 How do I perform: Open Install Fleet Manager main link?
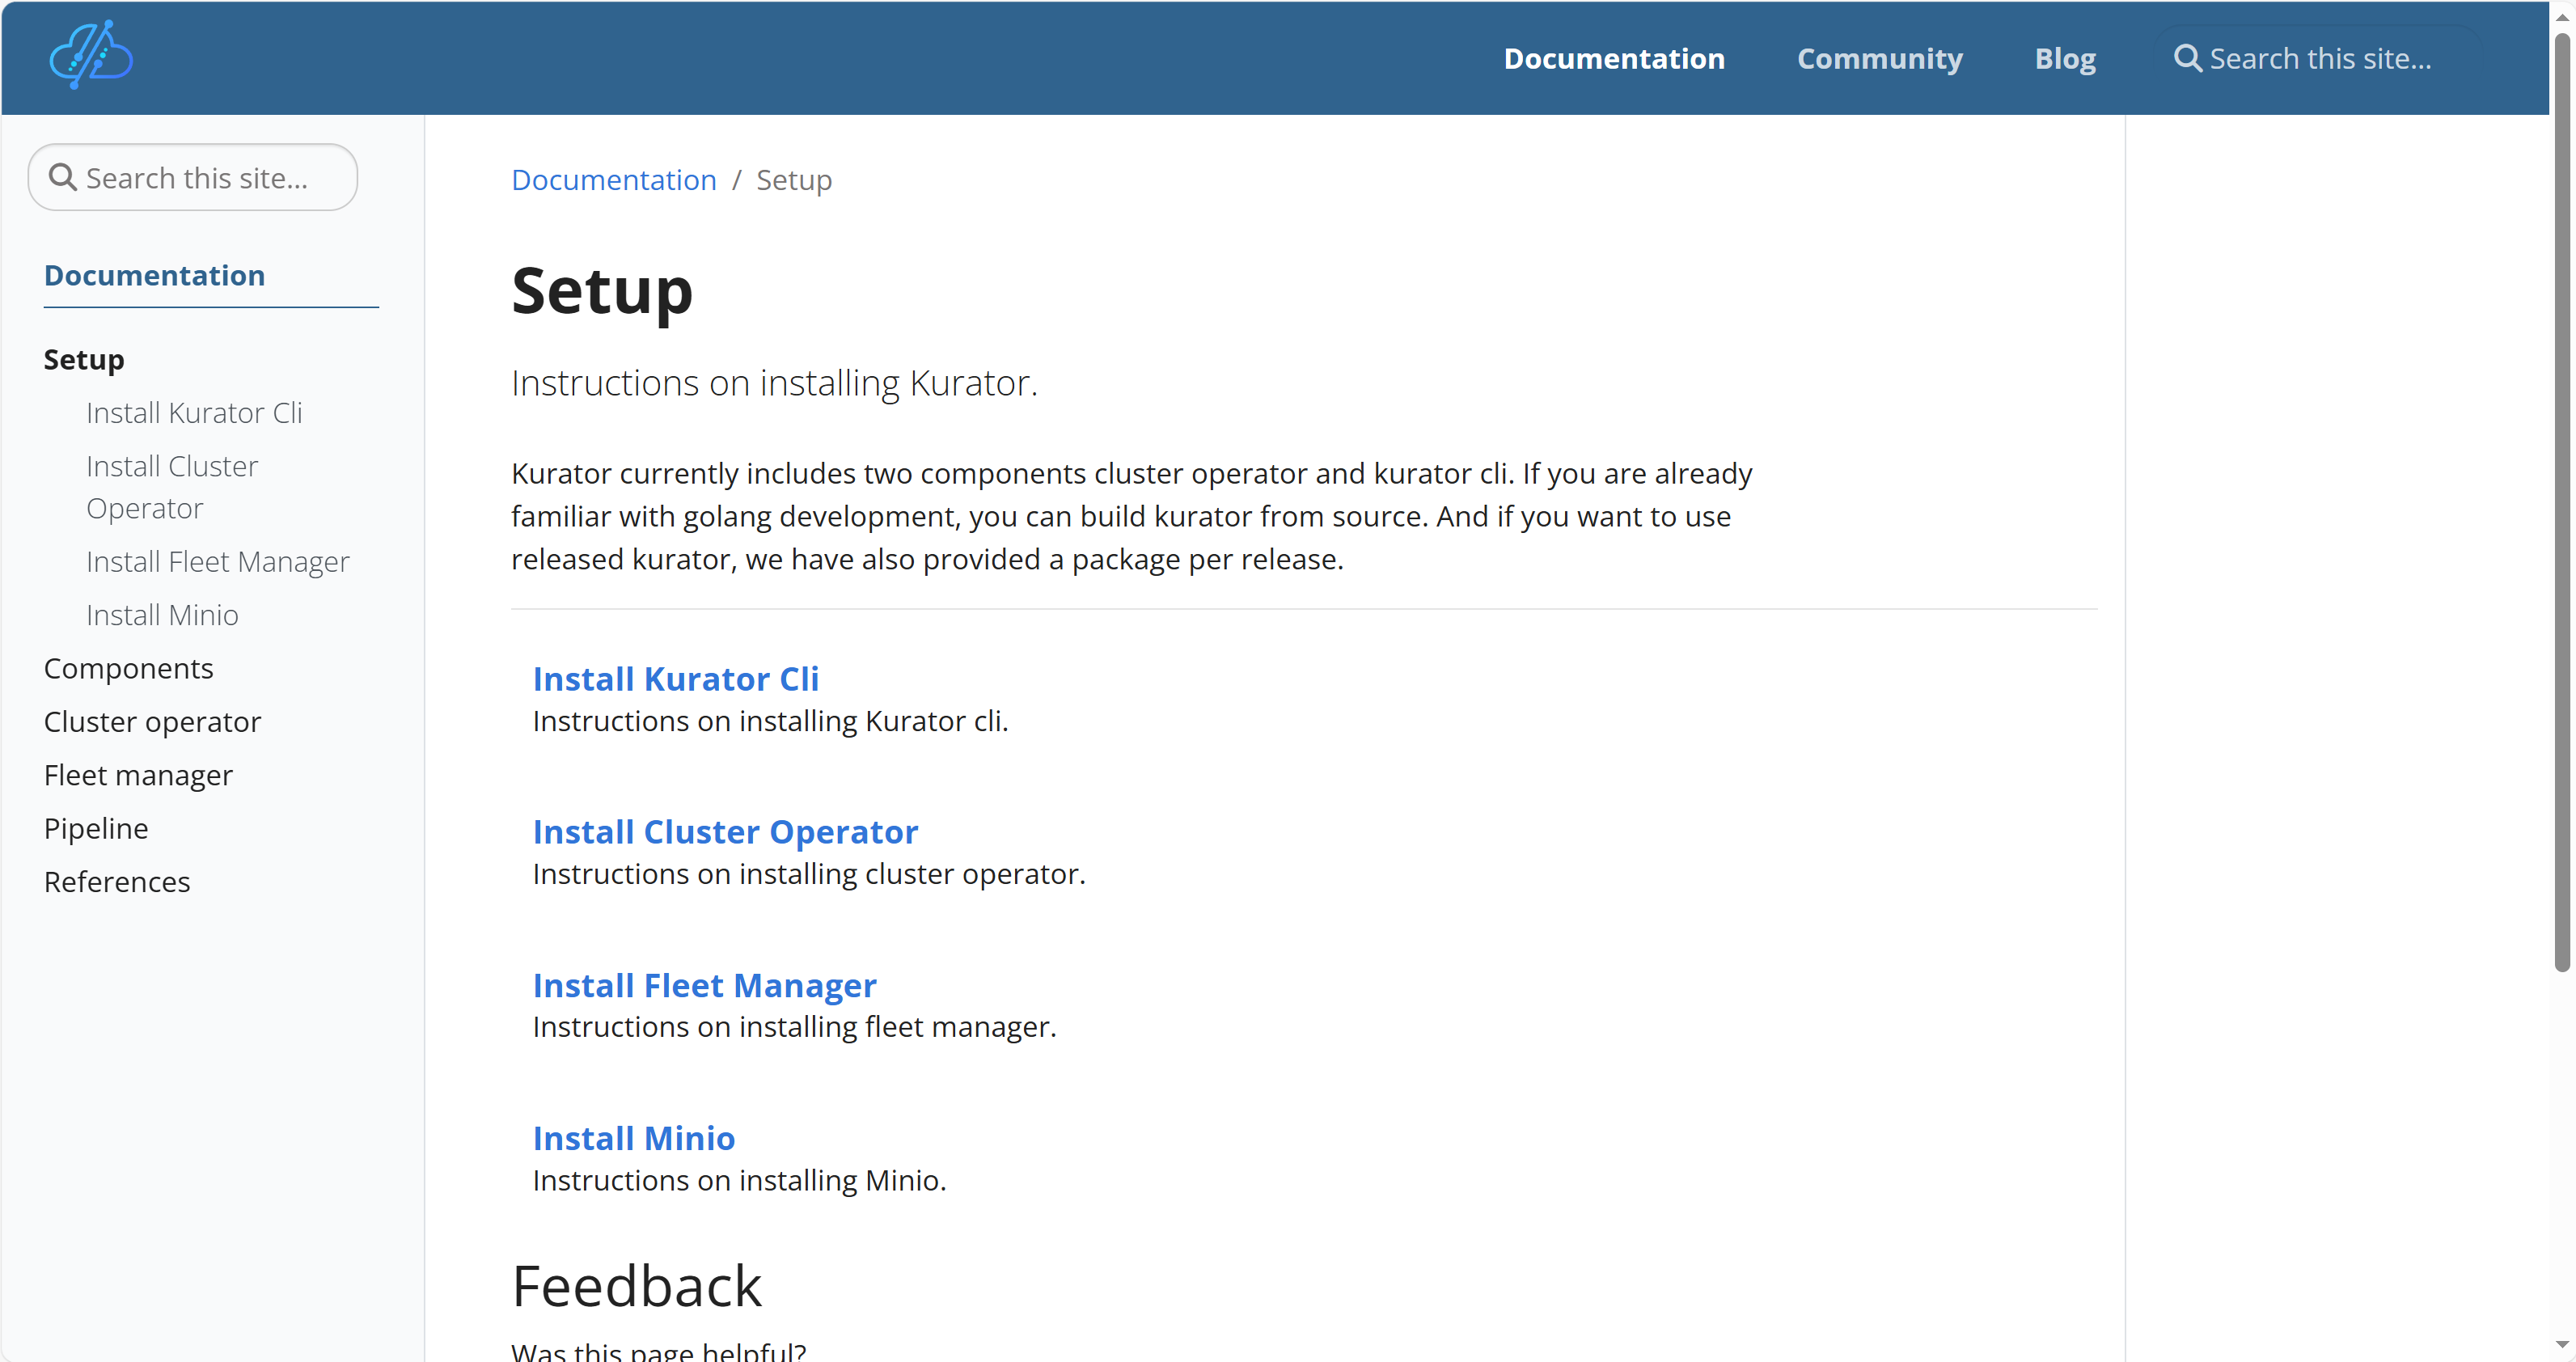(x=704, y=985)
